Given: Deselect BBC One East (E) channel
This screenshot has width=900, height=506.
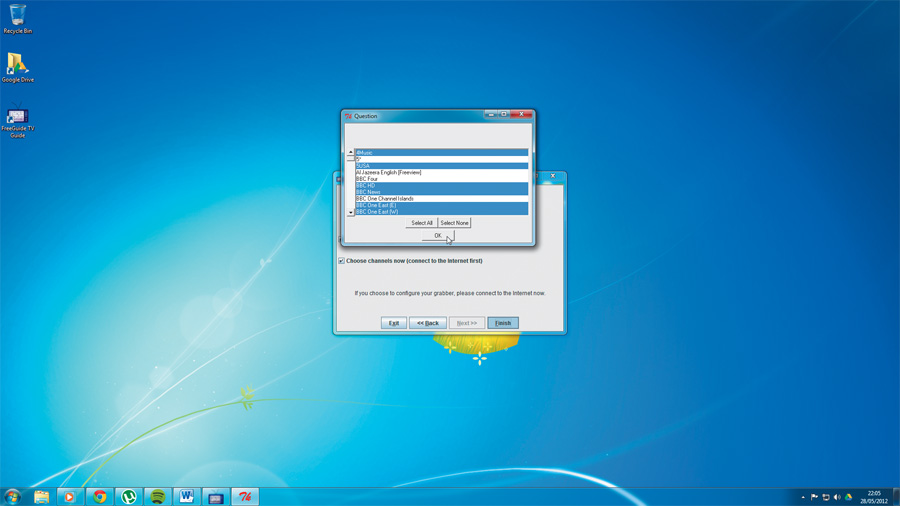Looking at the screenshot, I should pyautogui.click(x=441, y=205).
